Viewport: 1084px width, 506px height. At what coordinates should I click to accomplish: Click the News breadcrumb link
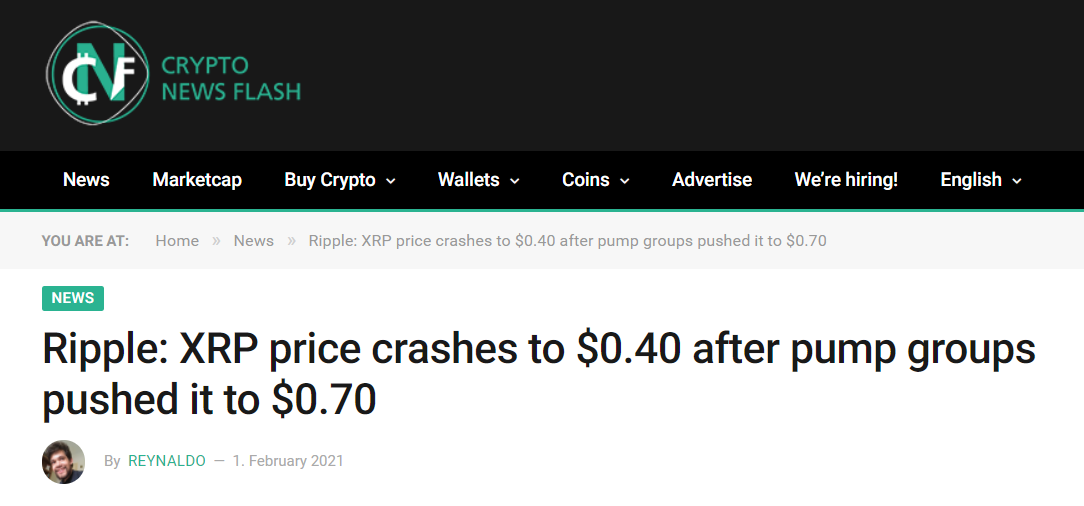pos(254,241)
